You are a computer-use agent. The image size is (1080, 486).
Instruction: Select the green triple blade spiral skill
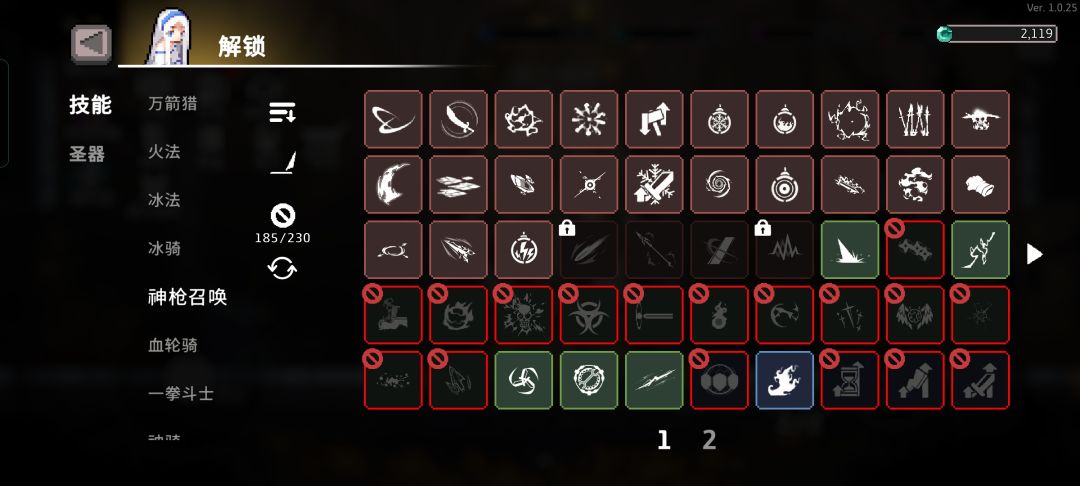(x=523, y=380)
